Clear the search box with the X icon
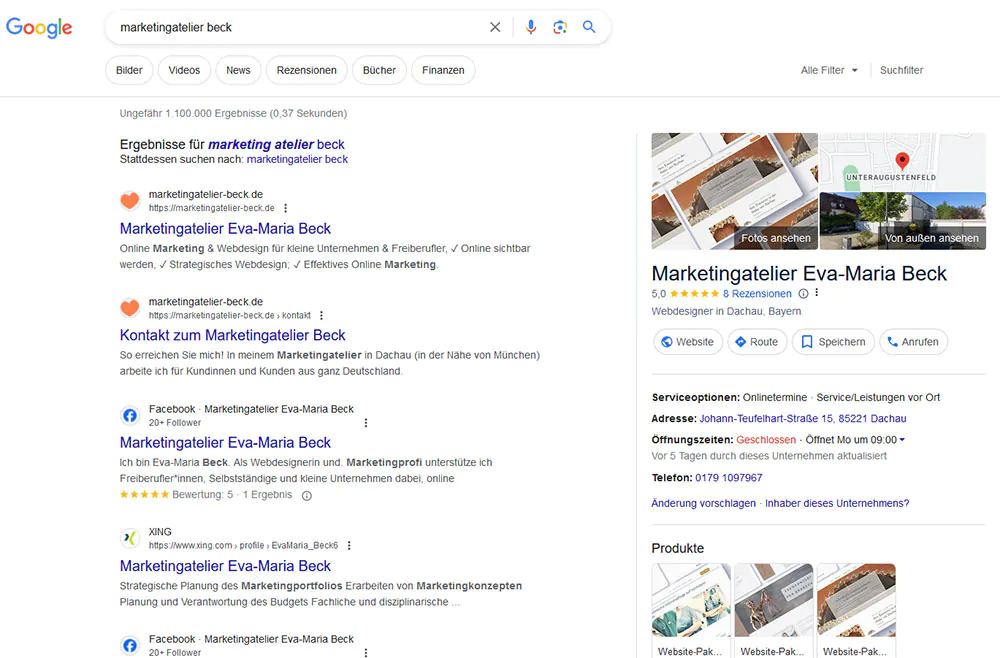The image size is (1000, 658). click(x=495, y=27)
